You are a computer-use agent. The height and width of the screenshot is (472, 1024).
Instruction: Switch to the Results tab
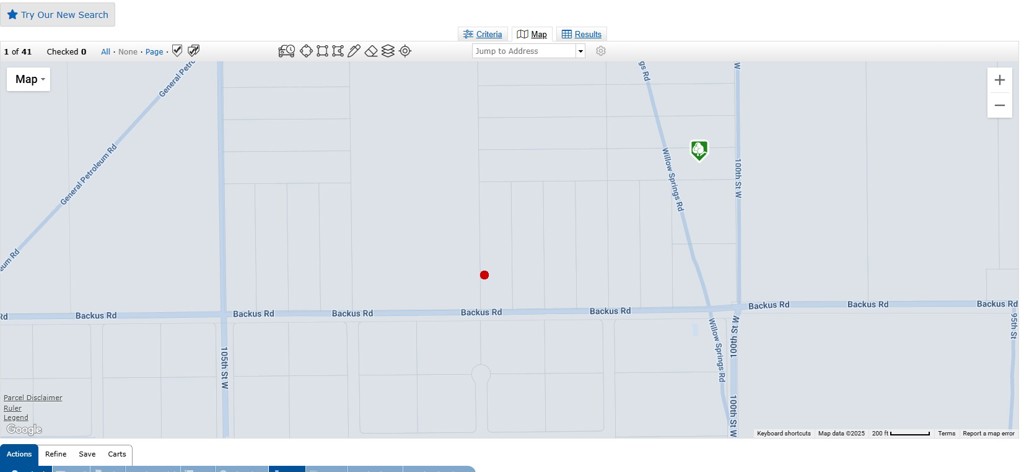(x=581, y=34)
